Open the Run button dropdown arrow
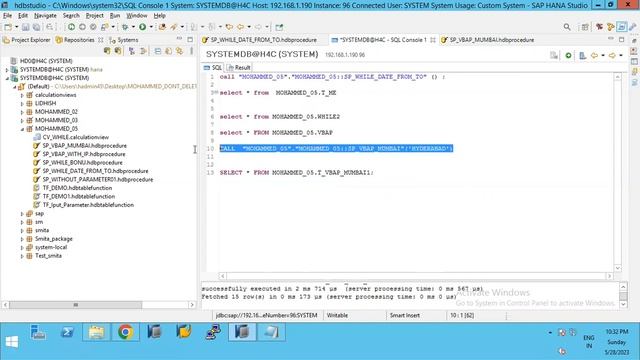The width and height of the screenshot is (640, 360). click(x=151, y=27)
